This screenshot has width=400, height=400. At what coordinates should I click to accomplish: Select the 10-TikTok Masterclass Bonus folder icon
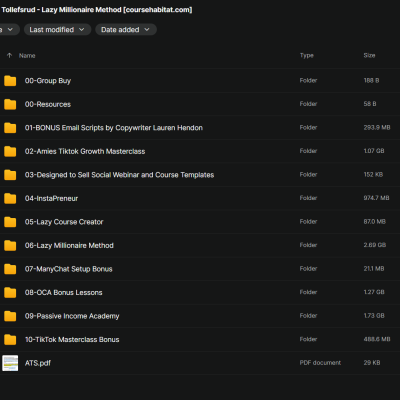tap(10, 340)
